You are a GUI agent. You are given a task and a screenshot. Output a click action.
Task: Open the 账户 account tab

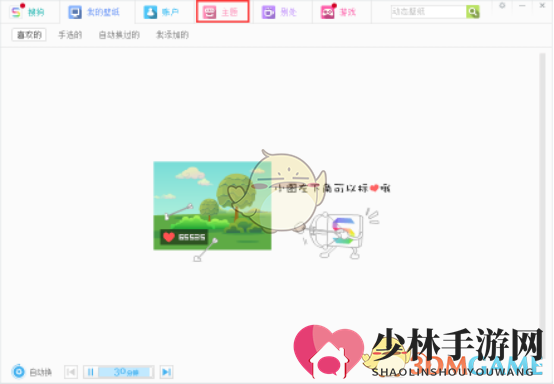pos(161,12)
